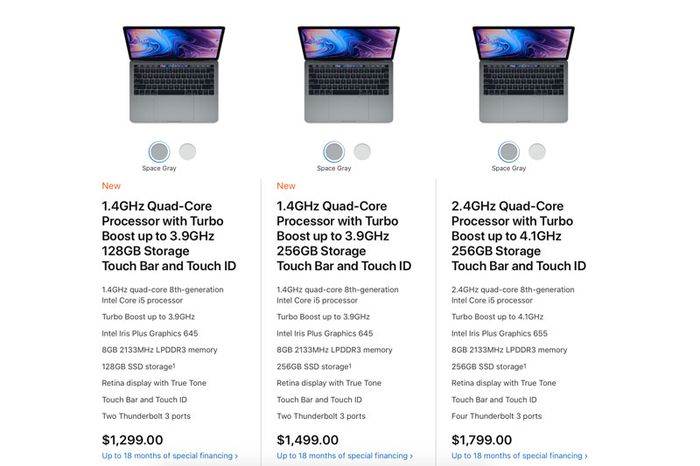This screenshot has width=700, height=466.
Task: Click the 1.4GHz 128GB Storage model heading
Action: (169, 236)
